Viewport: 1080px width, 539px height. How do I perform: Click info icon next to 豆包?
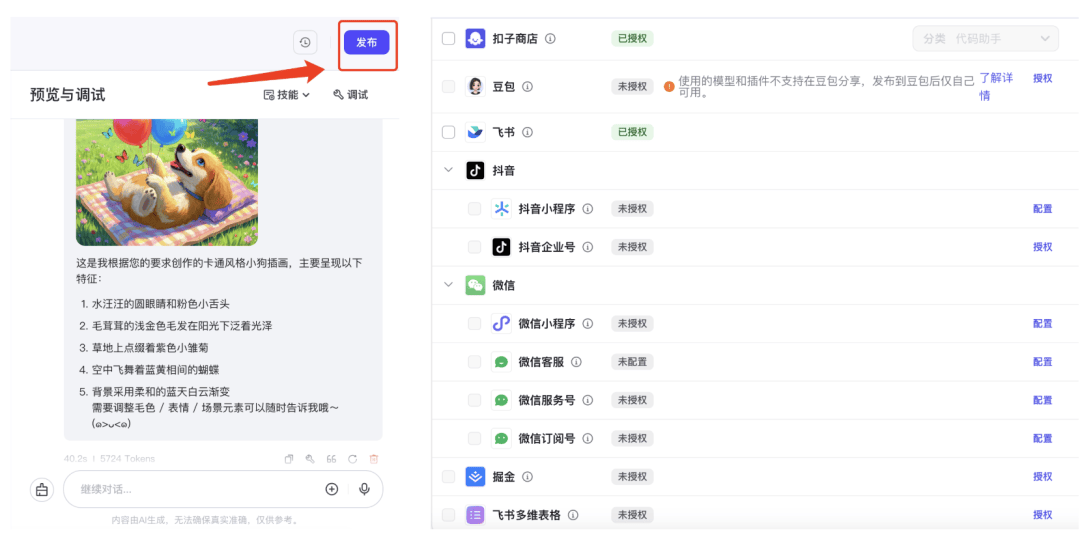click(528, 87)
